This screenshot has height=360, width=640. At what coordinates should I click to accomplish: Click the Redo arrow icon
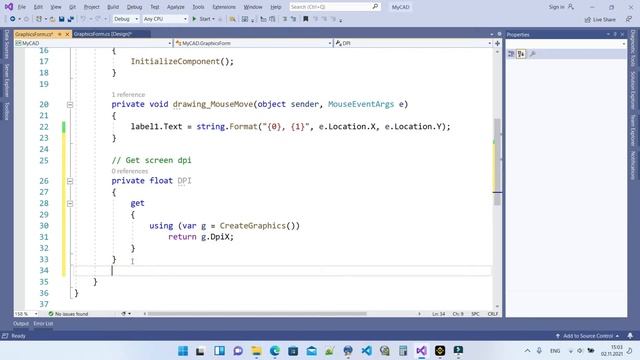point(98,19)
